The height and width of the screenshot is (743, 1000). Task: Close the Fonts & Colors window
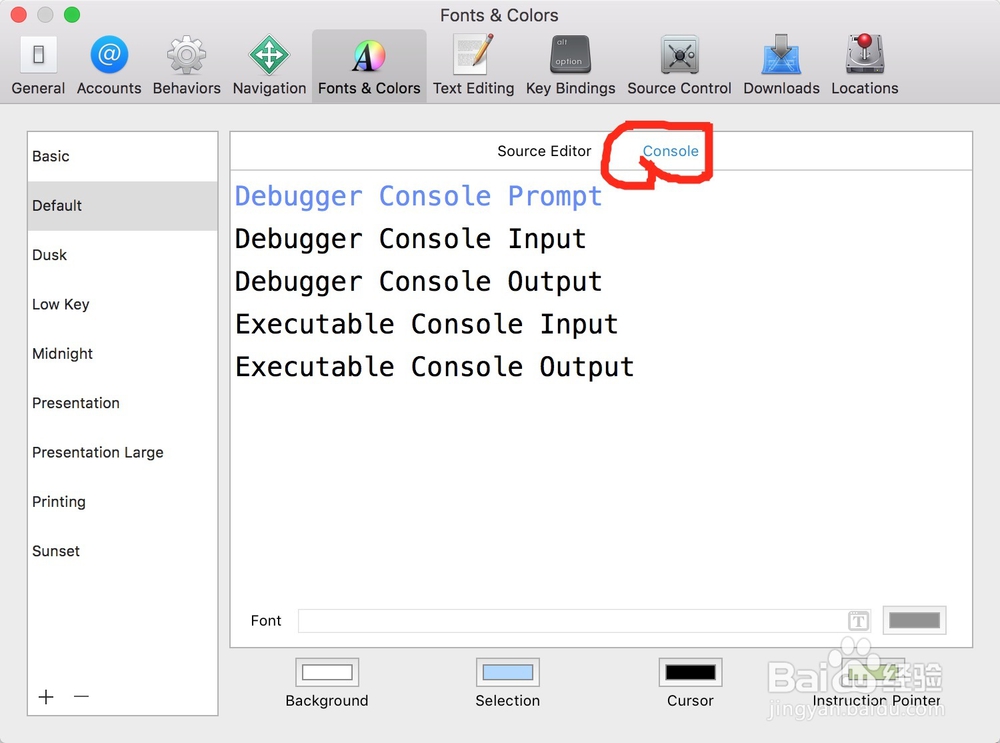point(18,15)
